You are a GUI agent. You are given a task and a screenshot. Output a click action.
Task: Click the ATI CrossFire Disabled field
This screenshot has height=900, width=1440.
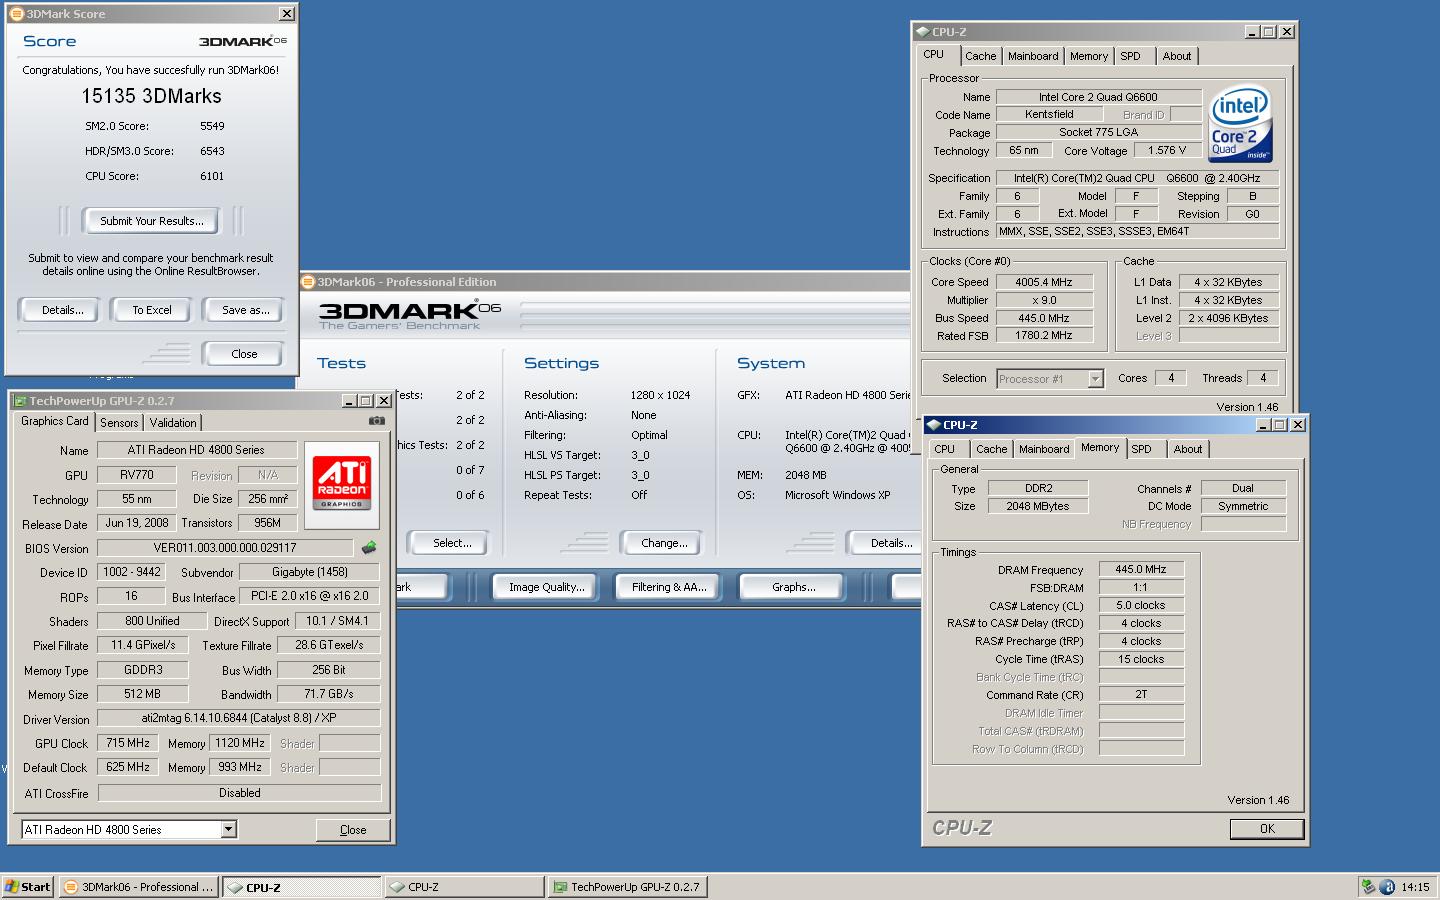pyautogui.click(x=240, y=793)
